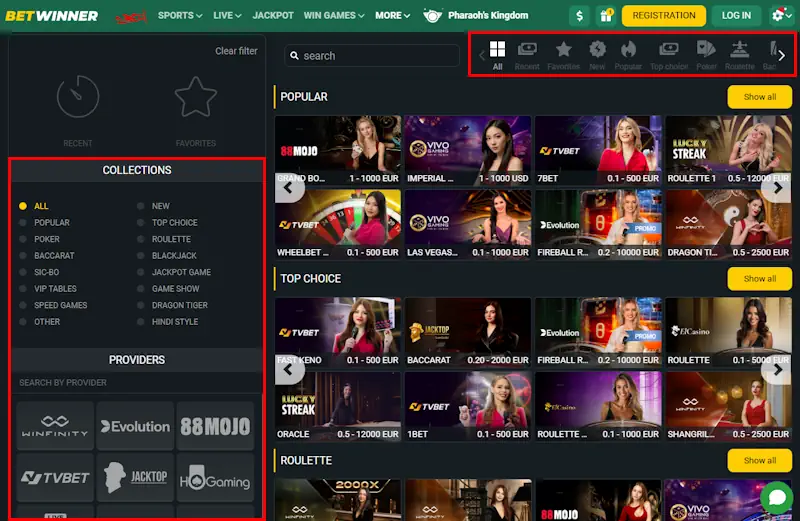Filter by Winfinity provider logo
The width and height of the screenshot is (800, 521).
(x=55, y=426)
